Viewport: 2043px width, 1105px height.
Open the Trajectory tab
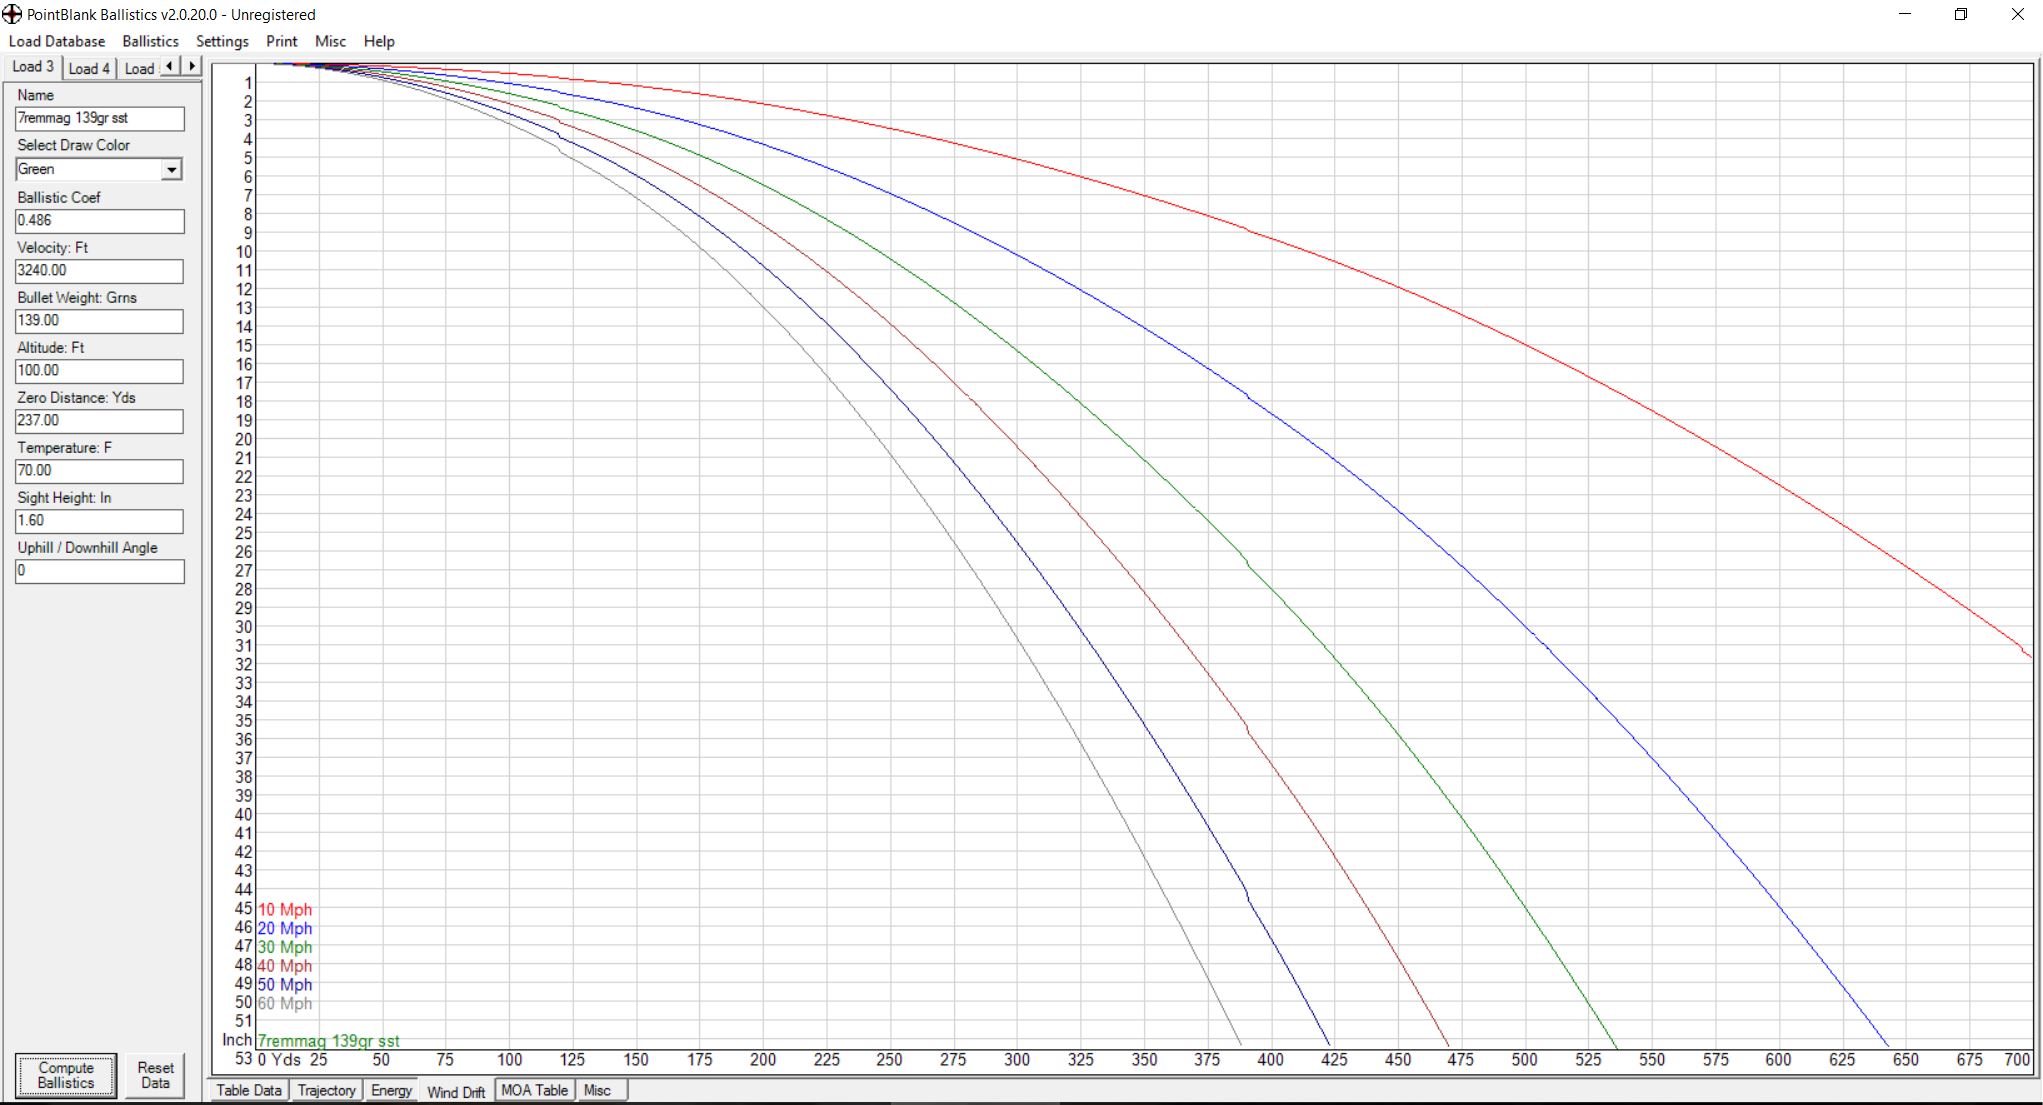point(326,1090)
